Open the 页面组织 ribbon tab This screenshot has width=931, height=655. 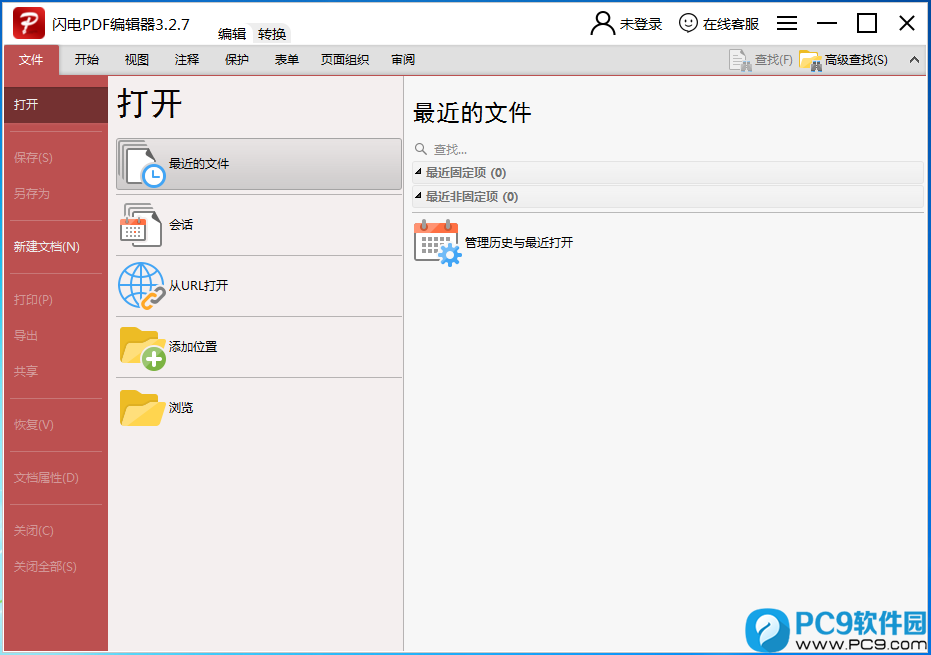pyautogui.click(x=345, y=59)
